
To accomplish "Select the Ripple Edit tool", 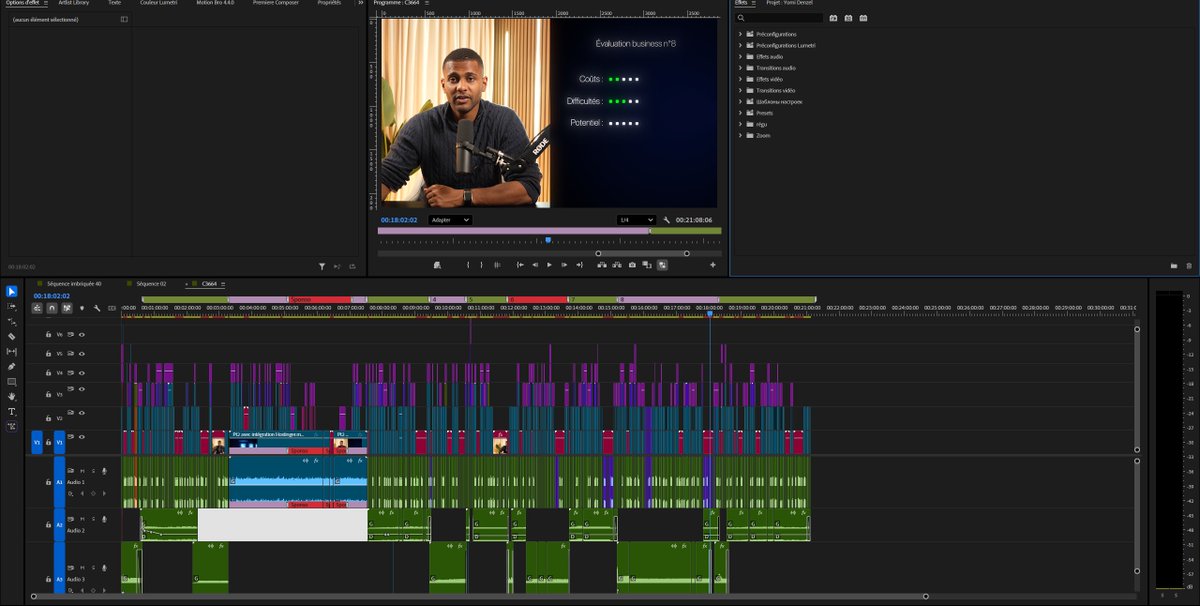I will (x=12, y=321).
